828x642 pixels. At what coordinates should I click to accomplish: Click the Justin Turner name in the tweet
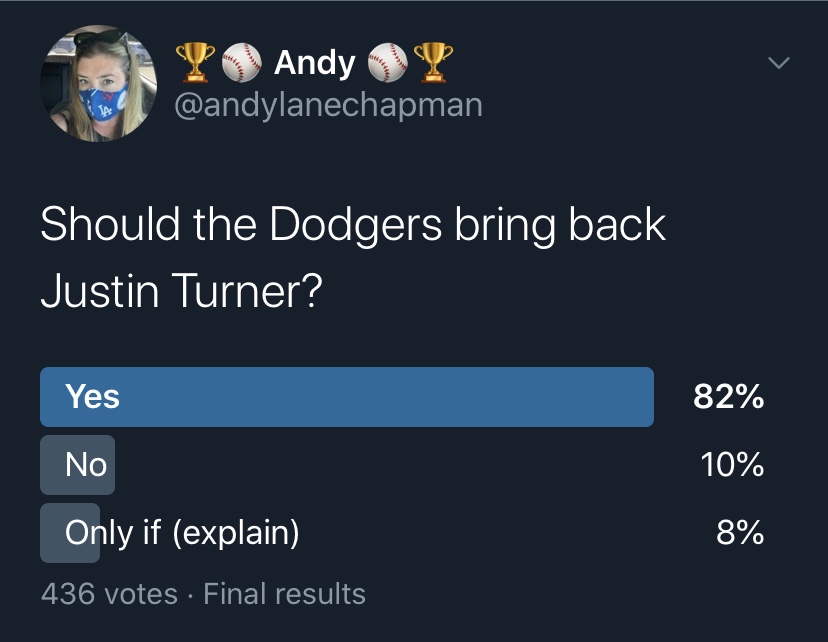coord(168,290)
